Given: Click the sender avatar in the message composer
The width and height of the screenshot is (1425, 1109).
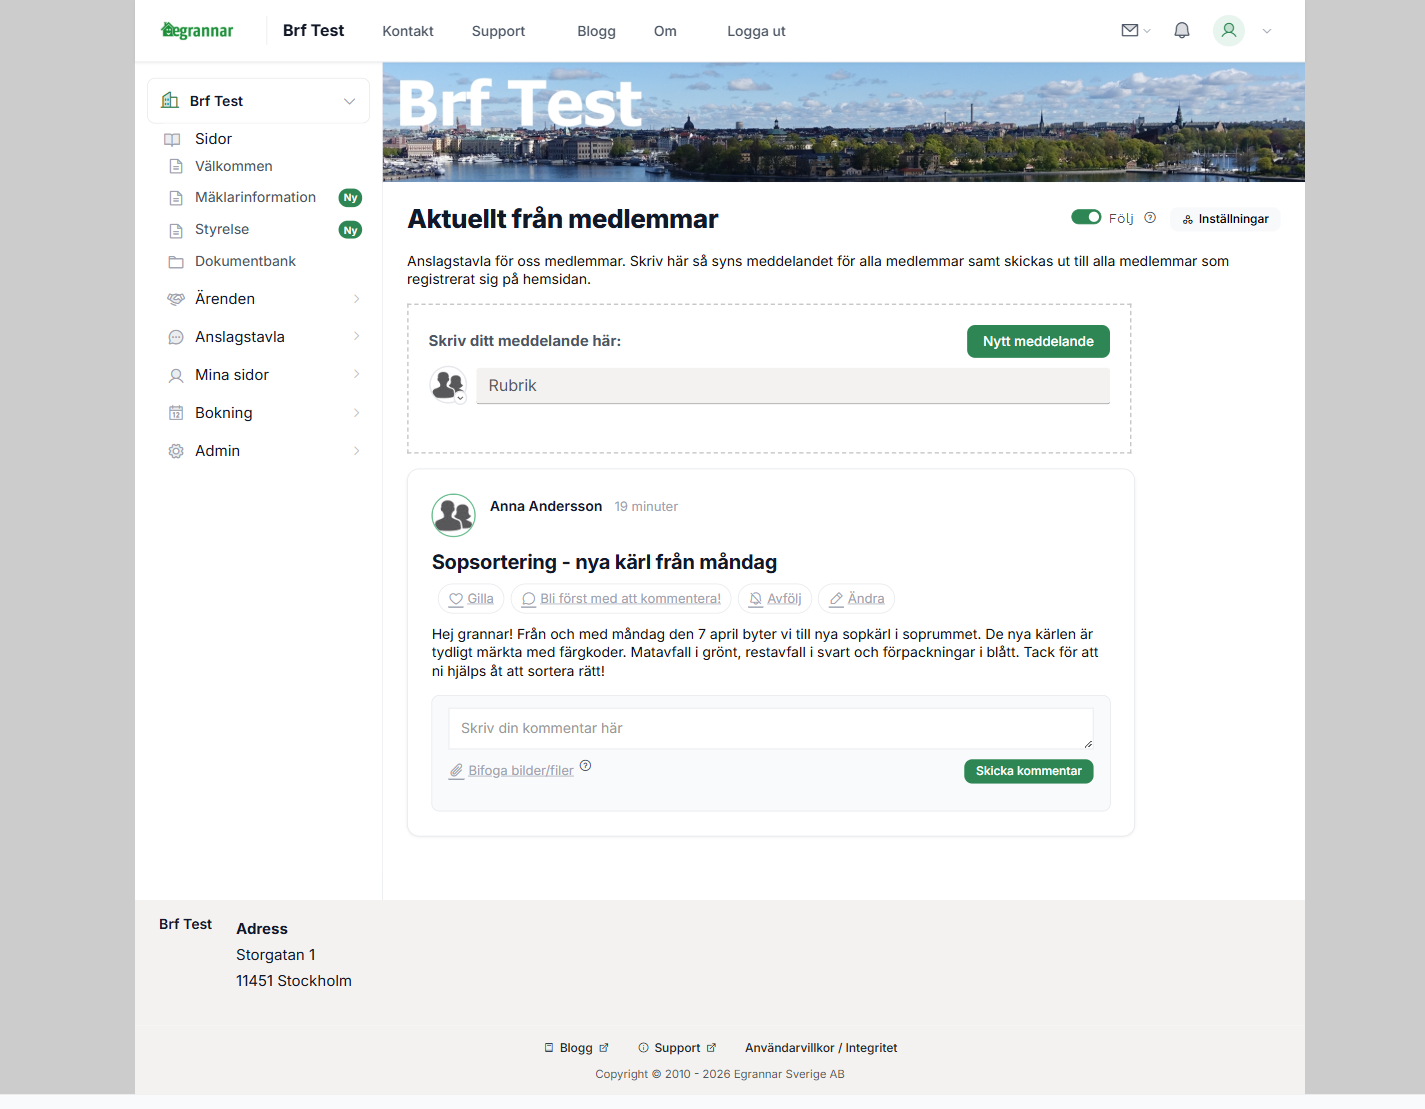Looking at the screenshot, I should click(x=448, y=384).
